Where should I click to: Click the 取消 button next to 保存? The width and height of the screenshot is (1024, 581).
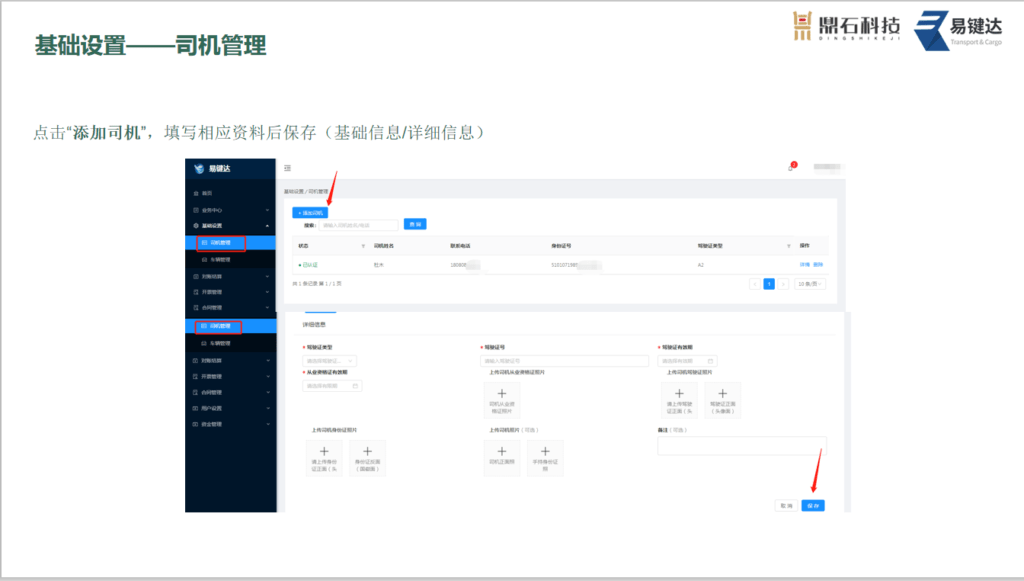pos(786,506)
